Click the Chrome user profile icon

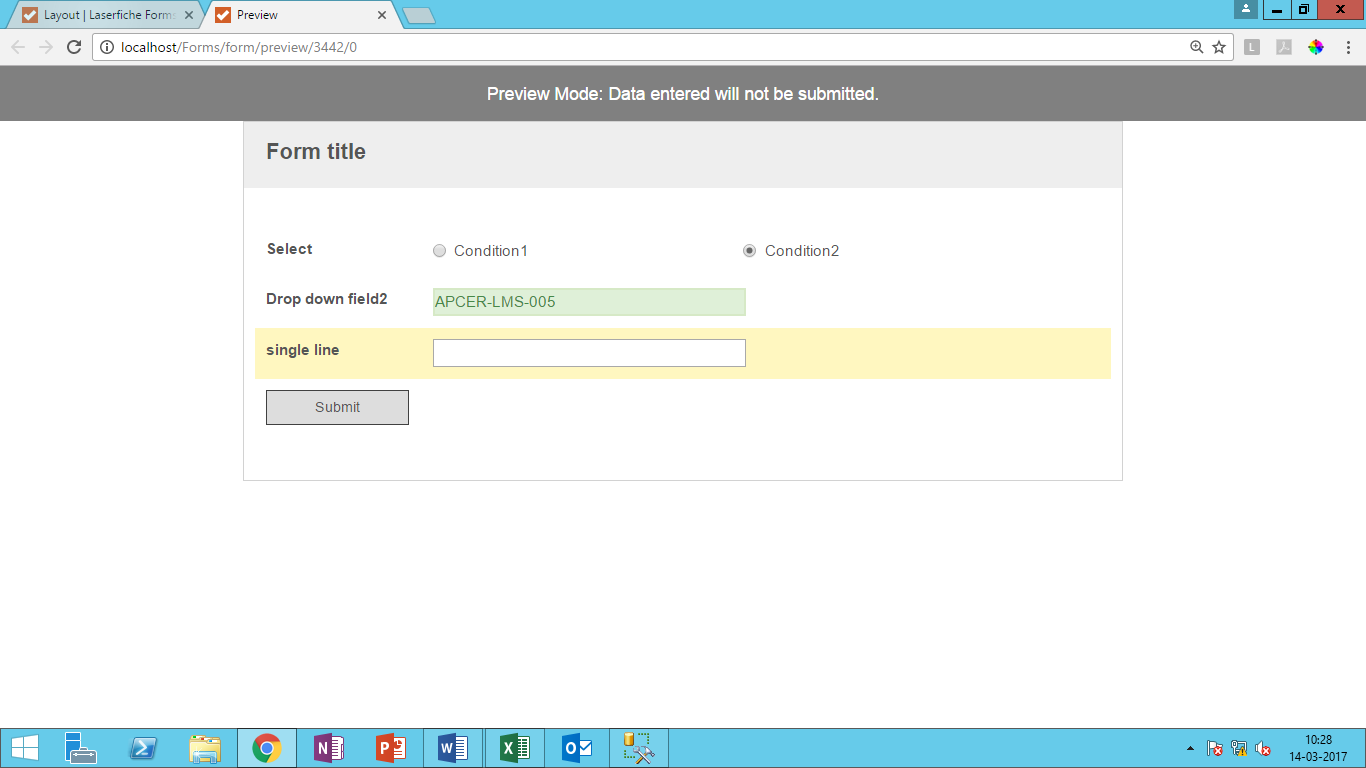(x=1246, y=9)
